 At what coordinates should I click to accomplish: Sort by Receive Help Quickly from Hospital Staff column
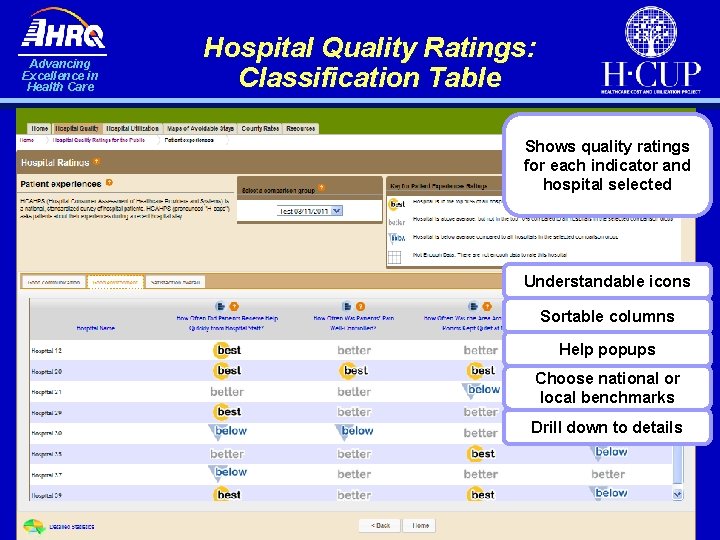tap(227, 323)
